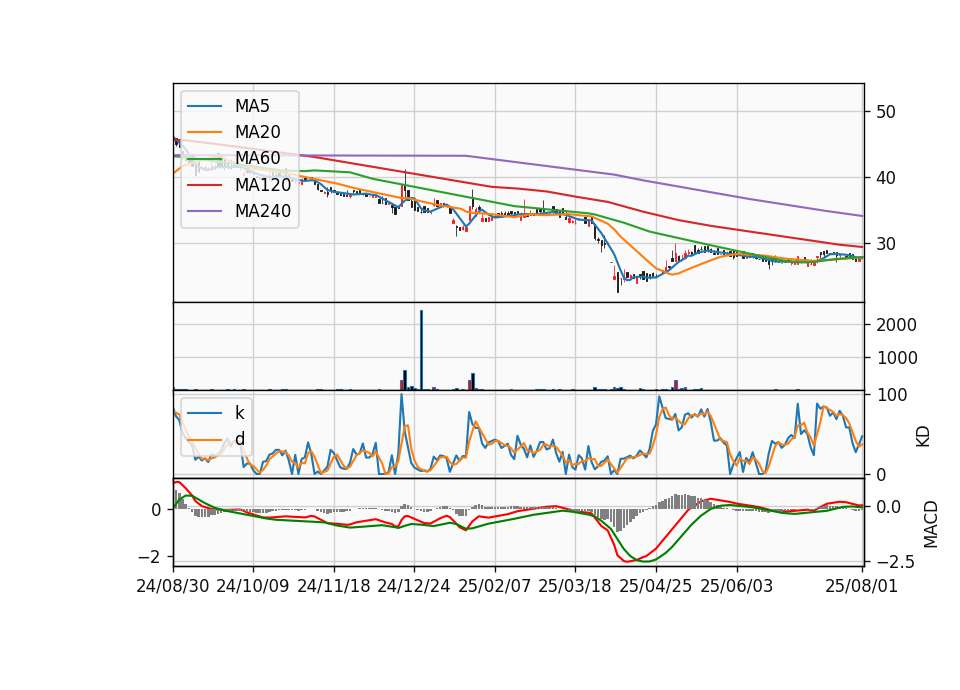This screenshot has width=960, height=690.
Task: Click the 25/08/01 date tick label
Action: point(861,586)
